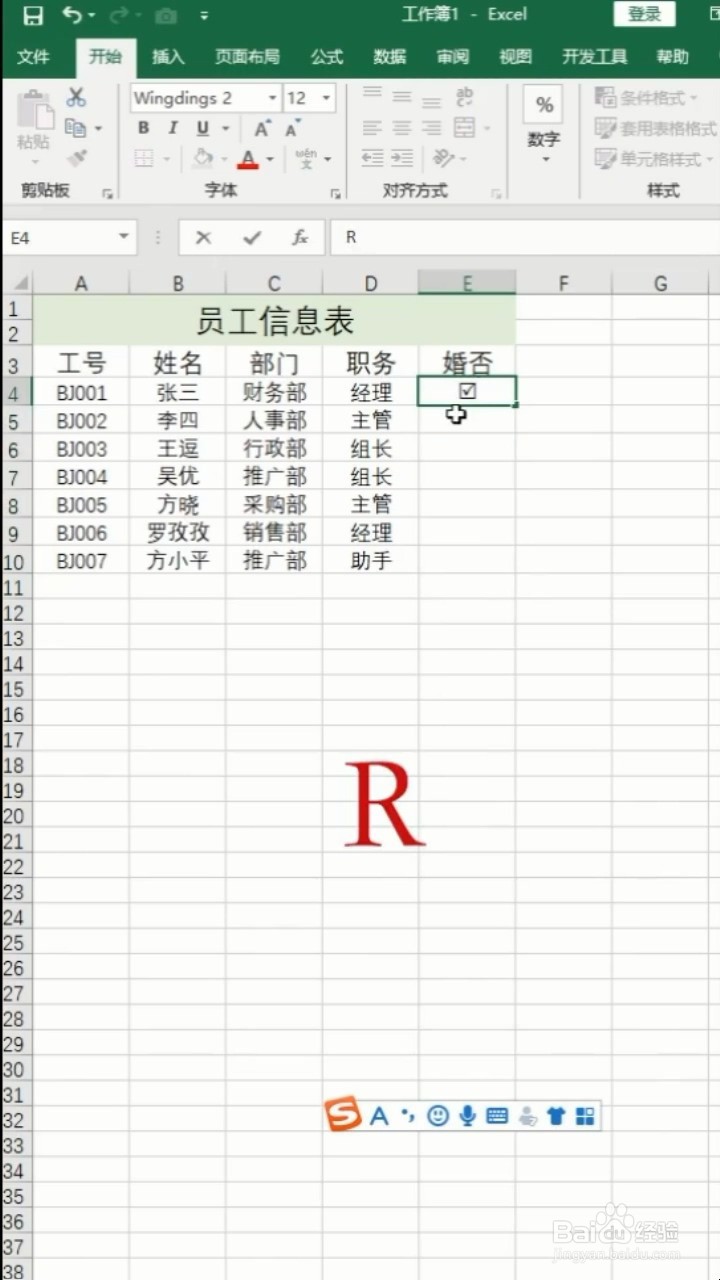Click the cell borders icon
Viewport: 720px width, 1280px height.
point(144,158)
